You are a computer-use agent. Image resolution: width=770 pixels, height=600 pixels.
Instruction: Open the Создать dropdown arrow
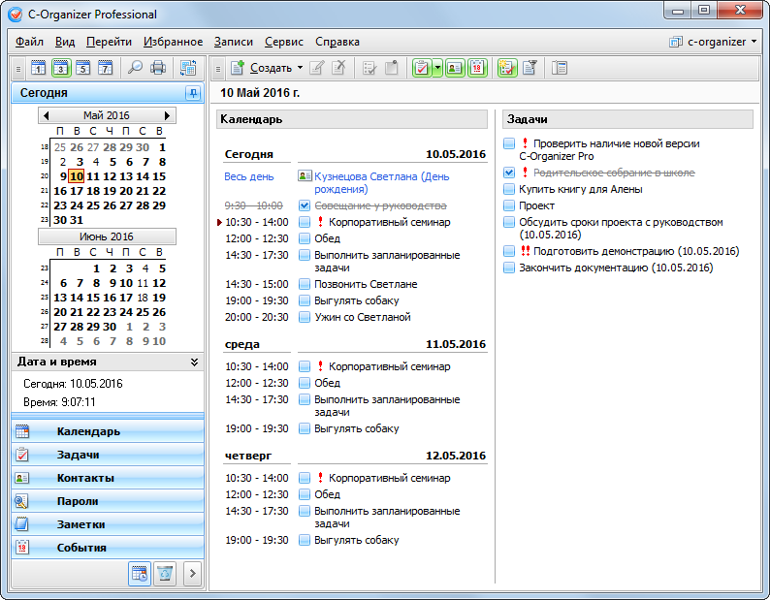coord(300,68)
